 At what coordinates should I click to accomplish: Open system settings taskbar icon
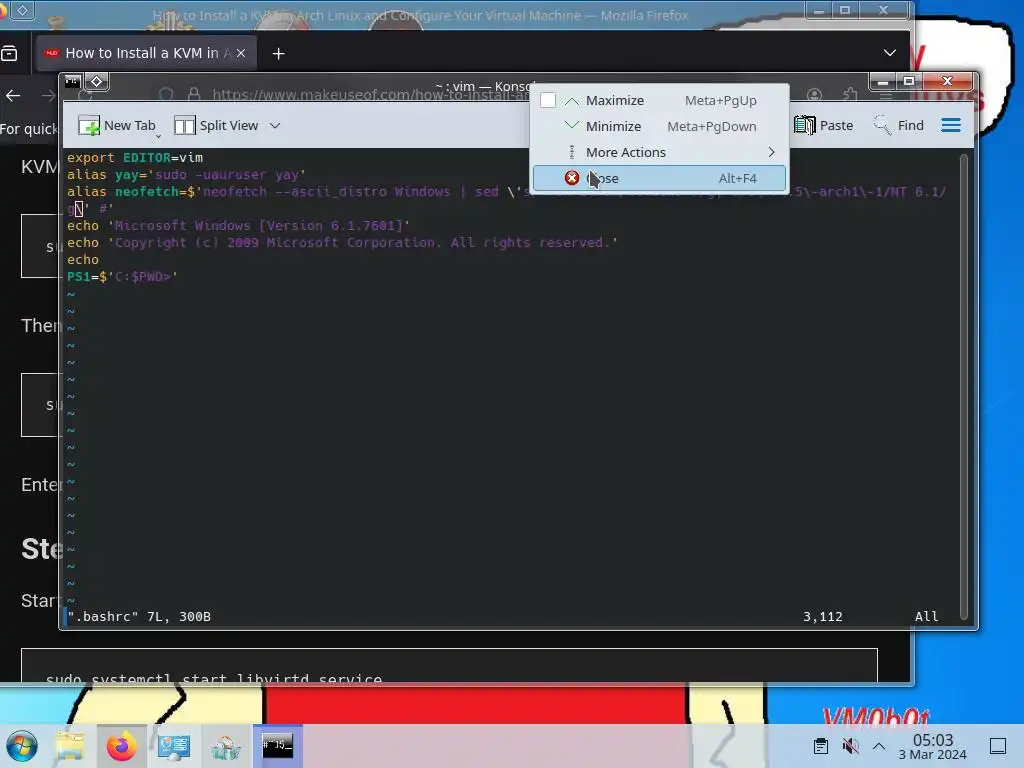(x=174, y=746)
